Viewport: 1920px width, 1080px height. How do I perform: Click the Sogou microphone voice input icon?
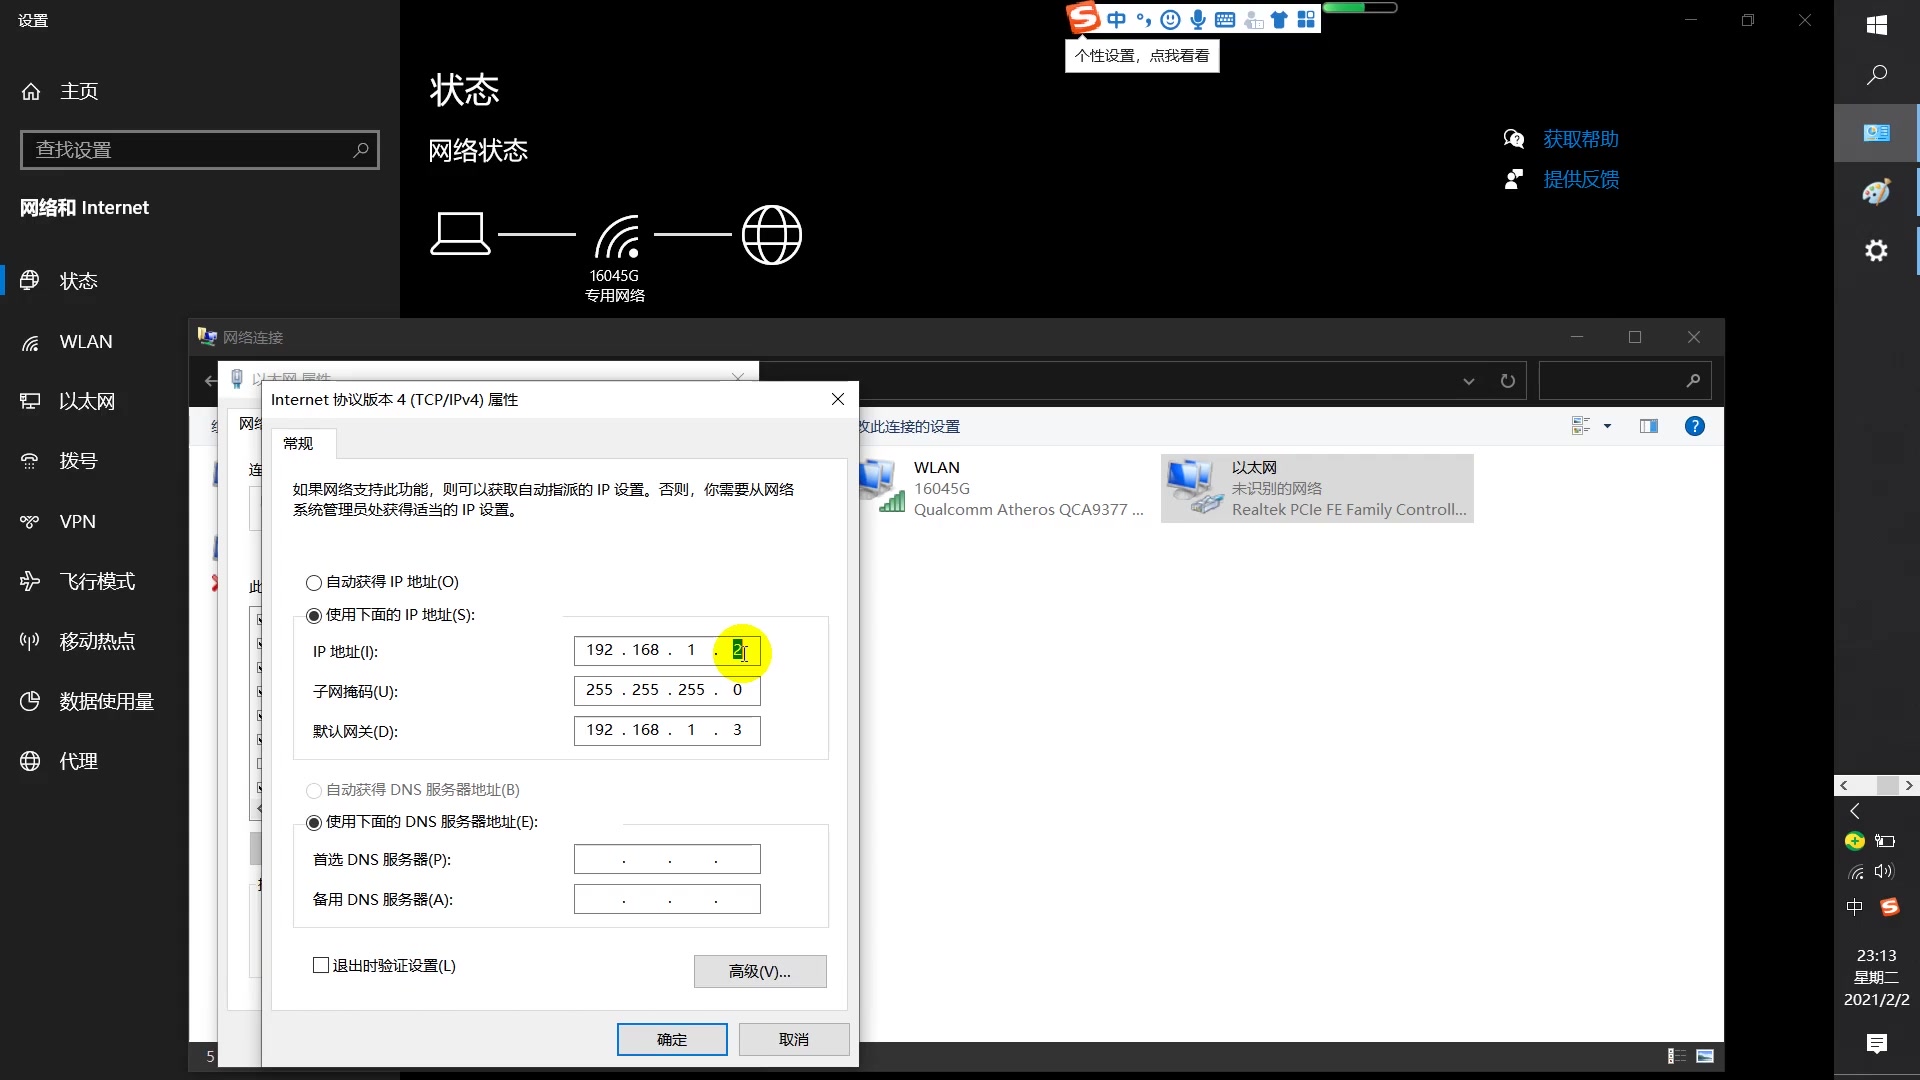(x=1197, y=19)
